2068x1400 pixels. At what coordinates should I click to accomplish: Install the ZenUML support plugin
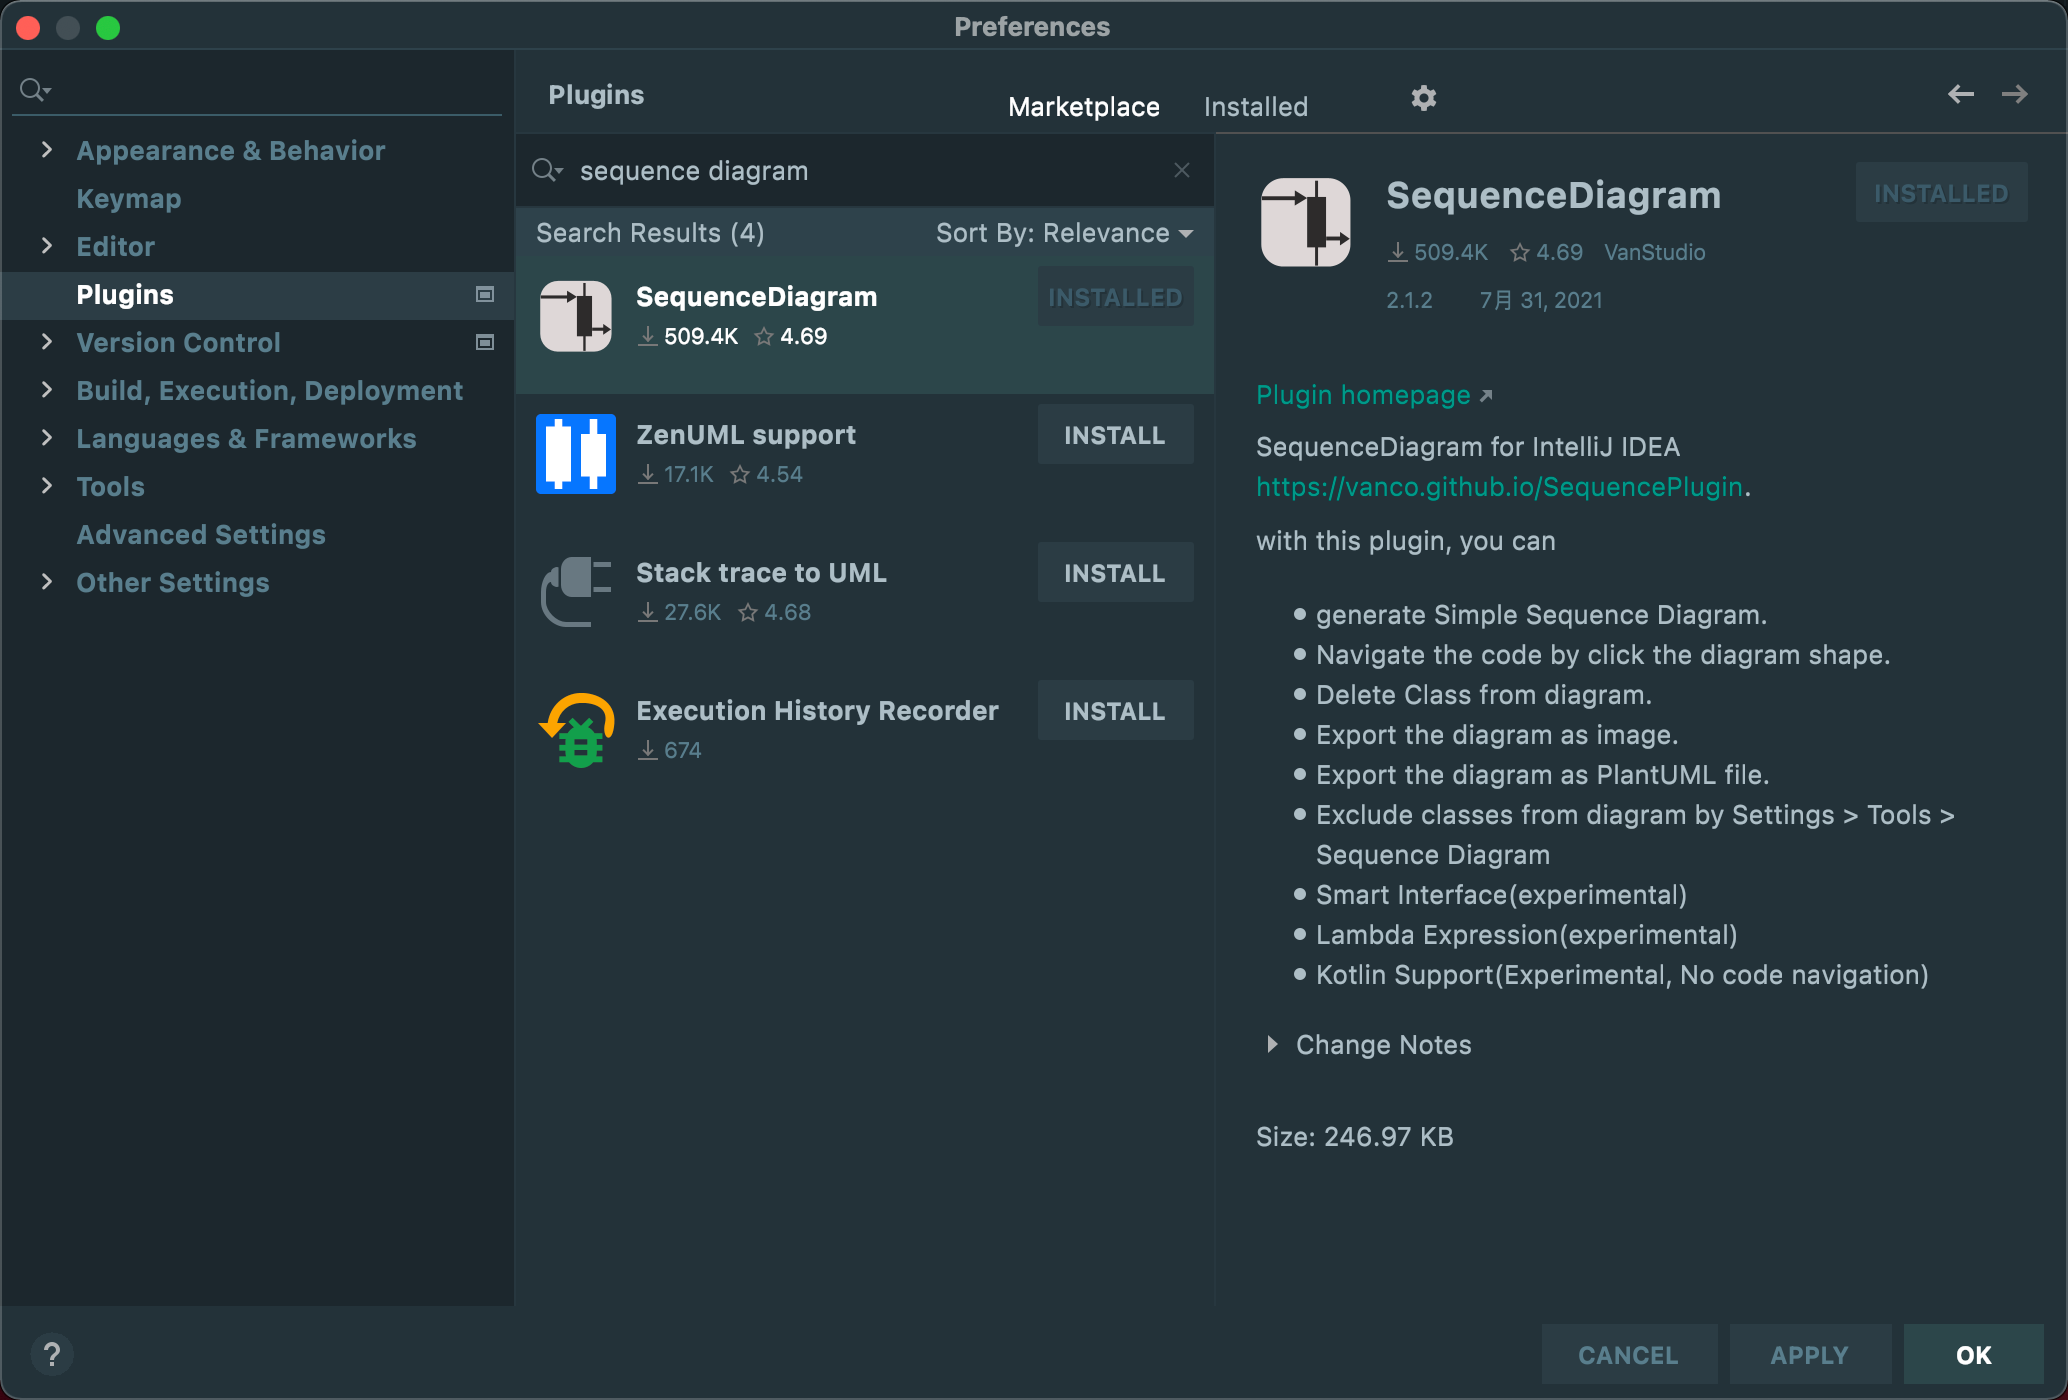pyautogui.click(x=1114, y=435)
